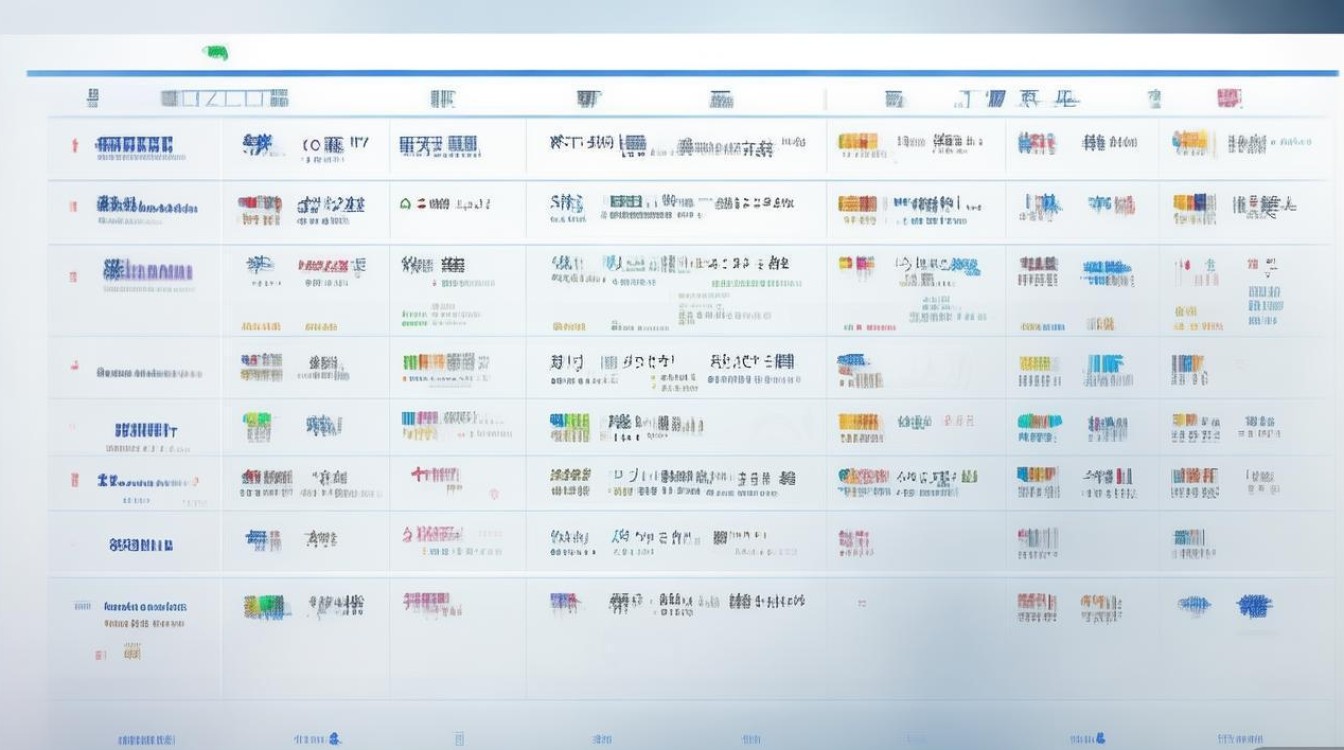
Task: Open the pink grid icon at the far right of the header row
Action: click(1227, 96)
